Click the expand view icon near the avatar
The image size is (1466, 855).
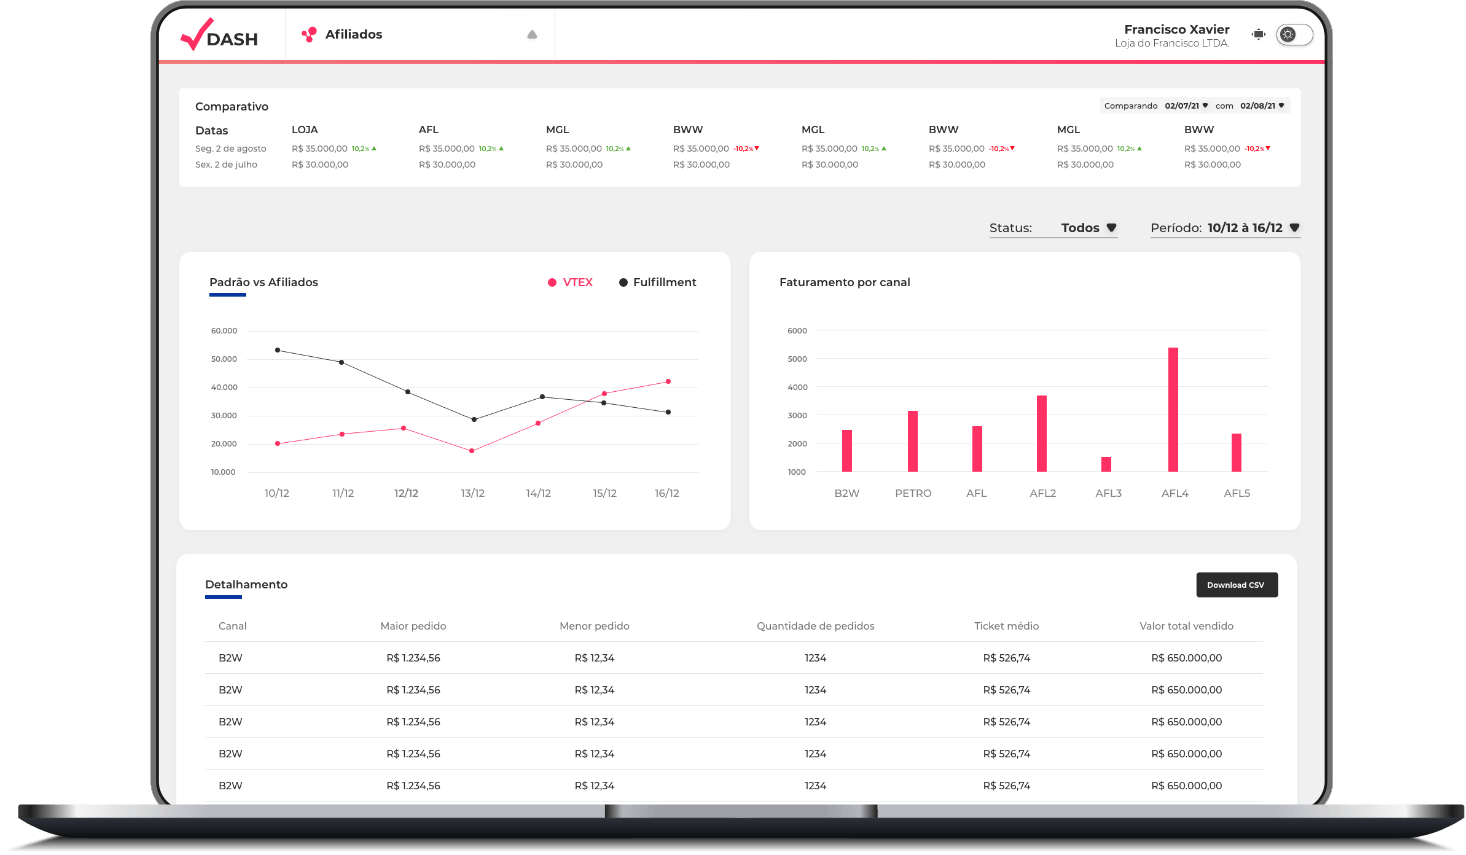coord(1257,33)
